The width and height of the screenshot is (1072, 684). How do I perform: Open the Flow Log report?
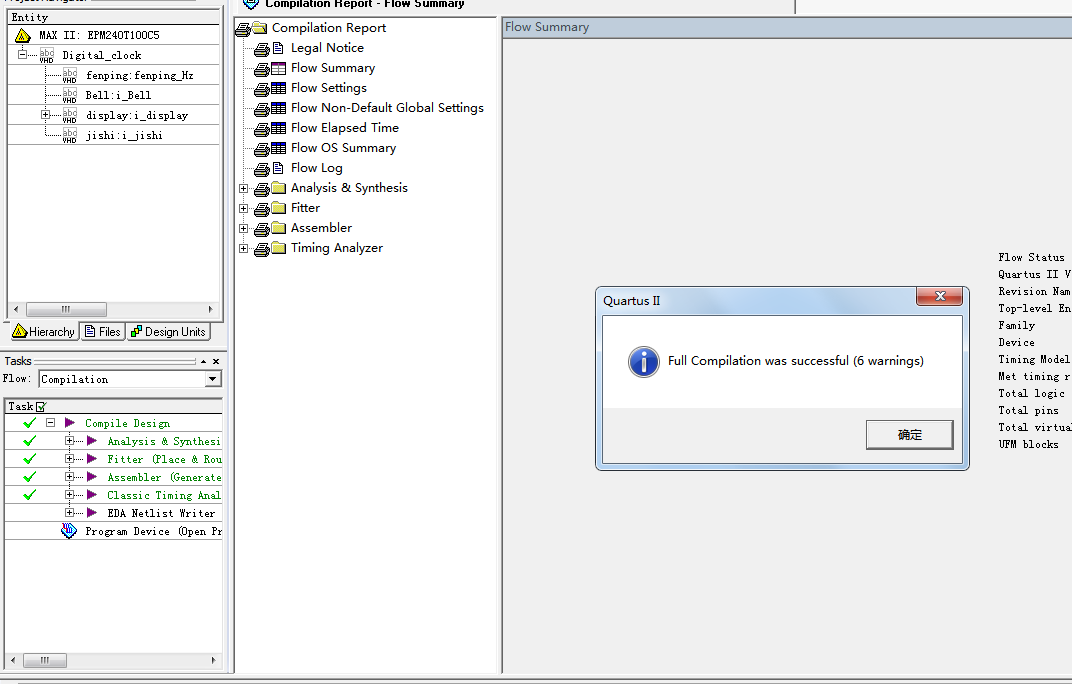click(317, 168)
